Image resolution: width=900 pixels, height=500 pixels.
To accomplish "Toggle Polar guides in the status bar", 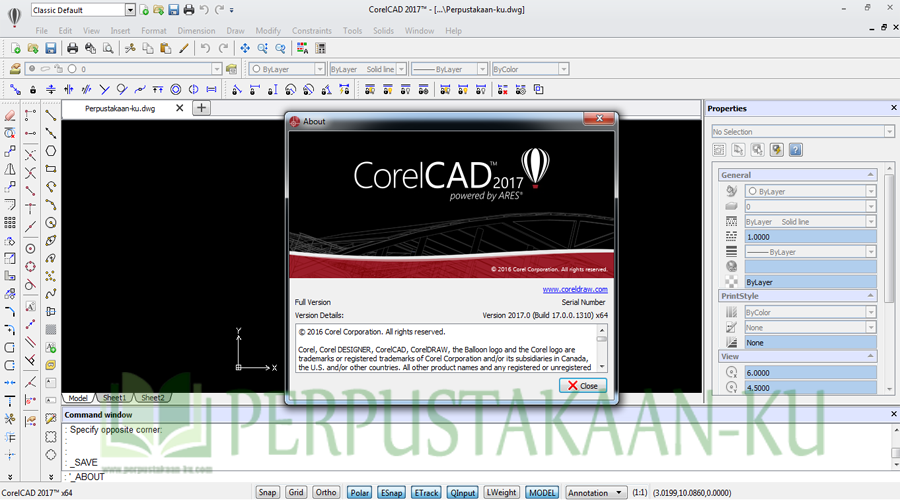I will 359,493.
